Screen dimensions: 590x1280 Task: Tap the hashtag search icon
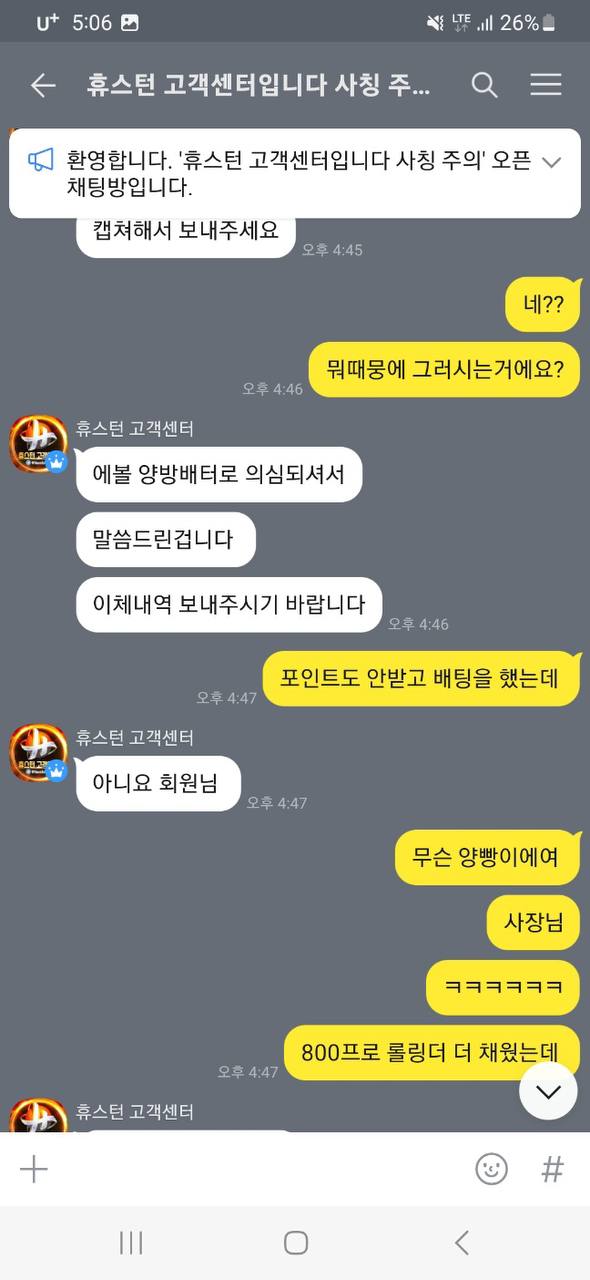[x=552, y=1169]
